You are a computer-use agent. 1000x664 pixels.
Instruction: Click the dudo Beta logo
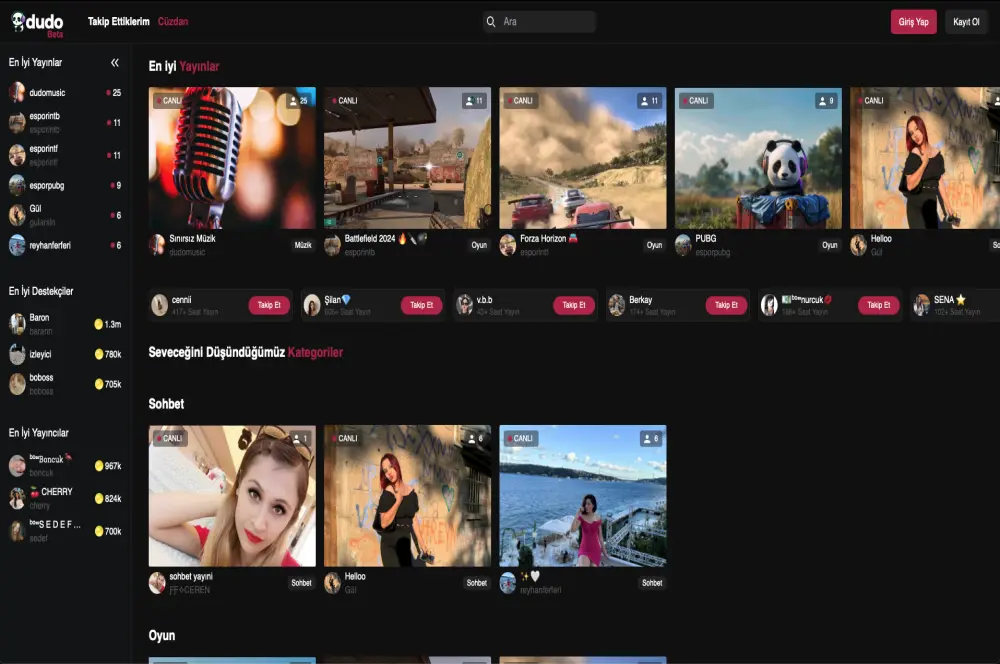(38, 24)
